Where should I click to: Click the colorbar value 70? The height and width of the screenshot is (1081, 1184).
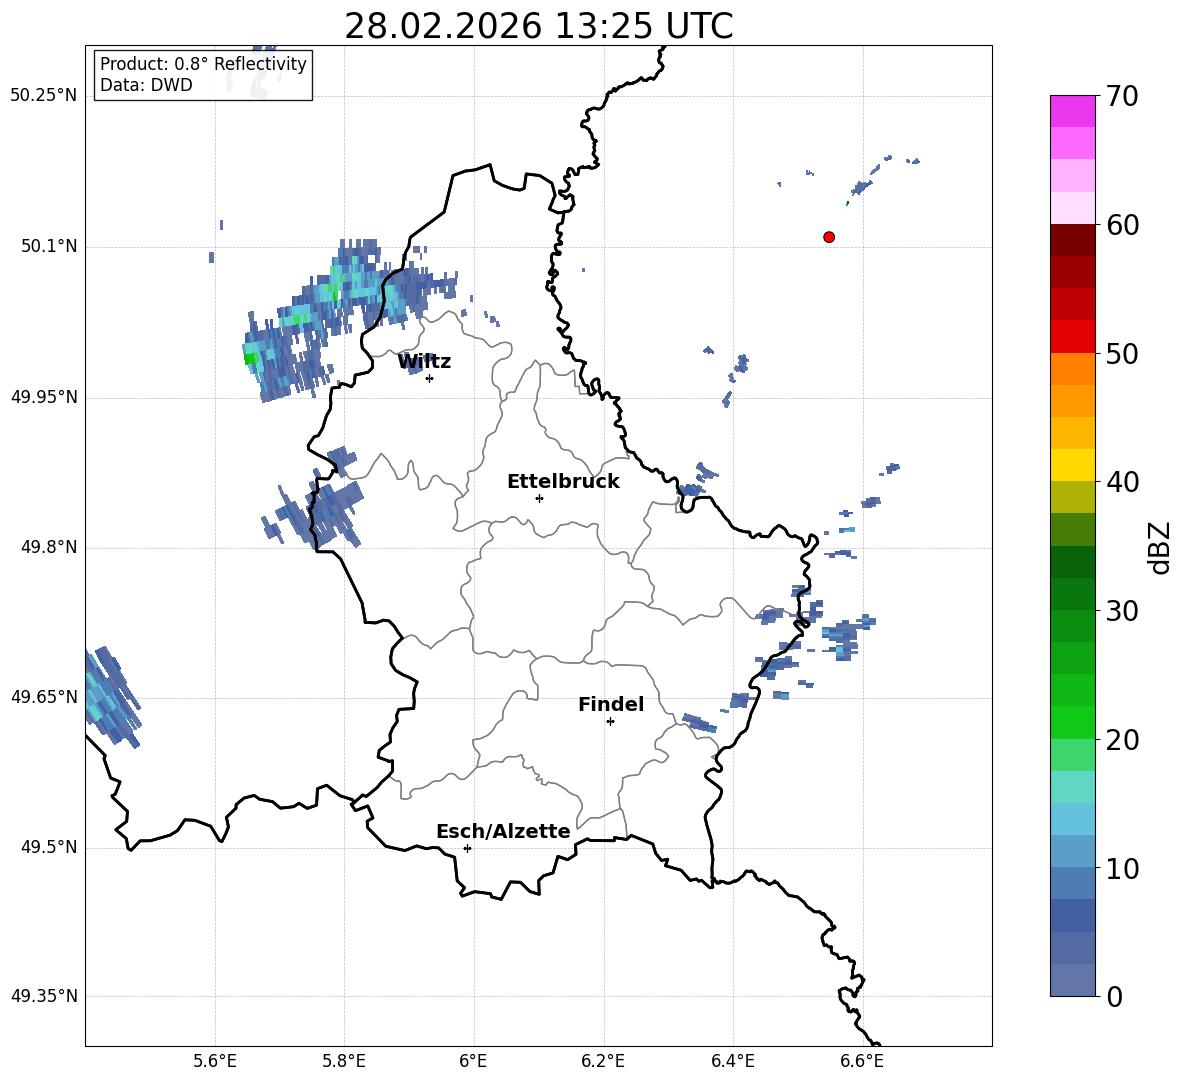click(x=1122, y=96)
